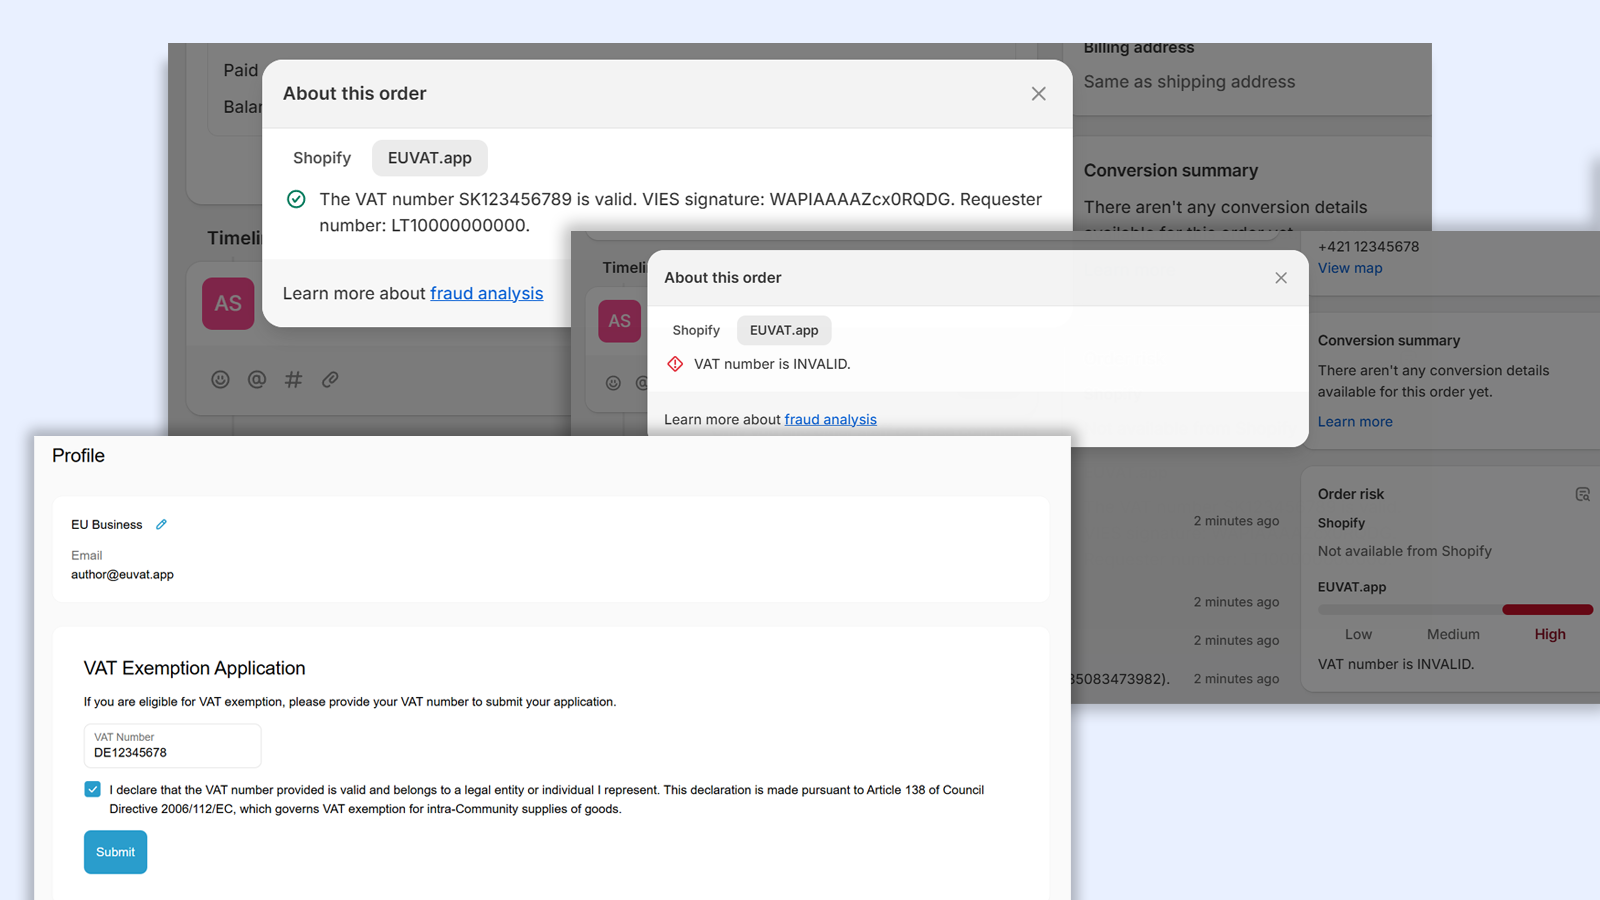Add hashtag reference with # icon

tap(293, 379)
